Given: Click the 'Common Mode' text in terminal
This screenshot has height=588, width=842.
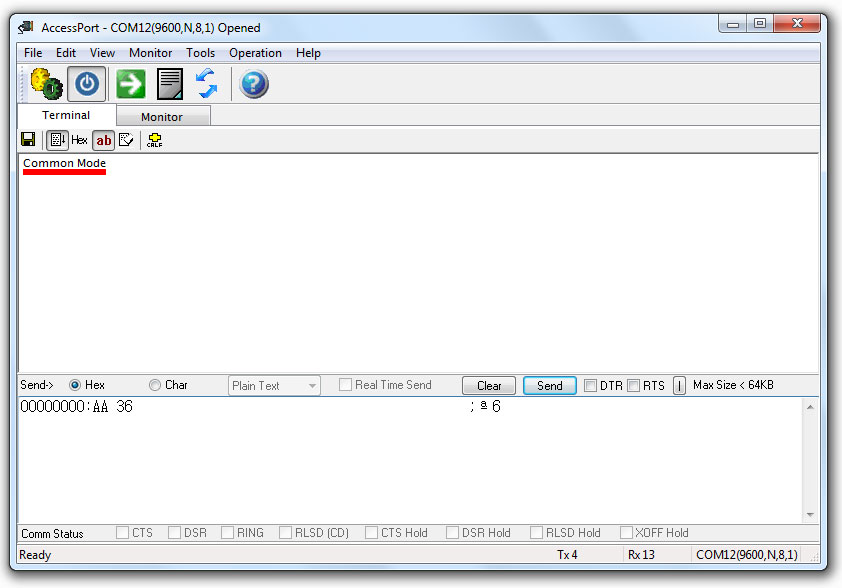Looking at the screenshot, I should click(x=64, y=163).
